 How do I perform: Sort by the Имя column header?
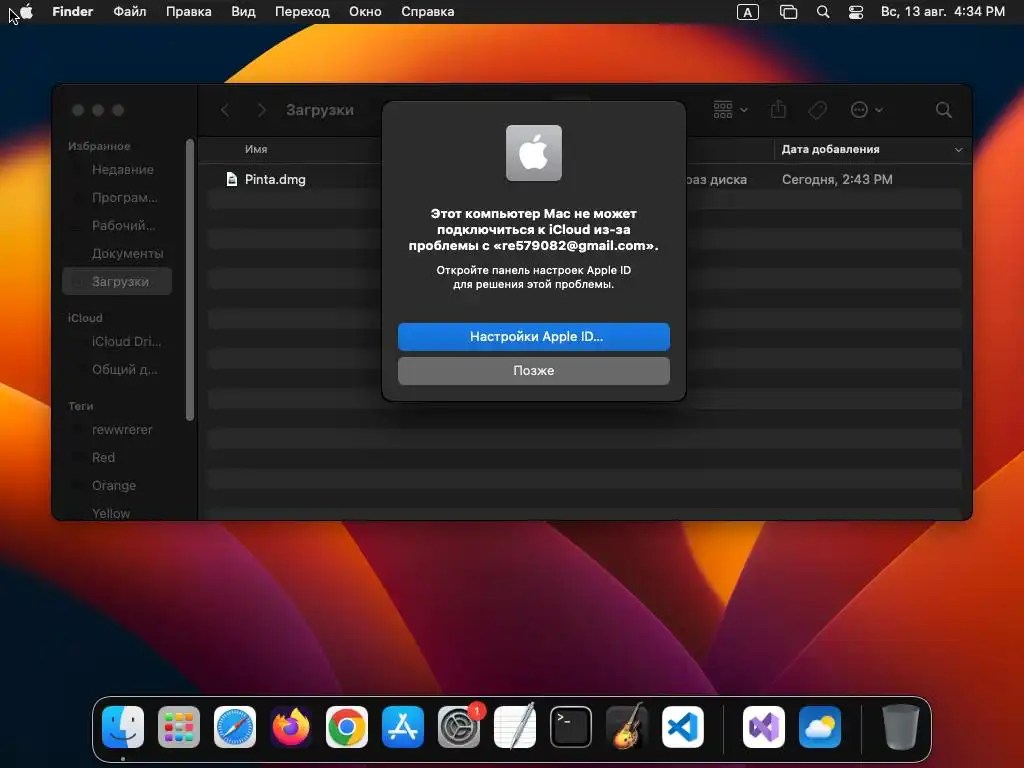click(x=256, y=149)
